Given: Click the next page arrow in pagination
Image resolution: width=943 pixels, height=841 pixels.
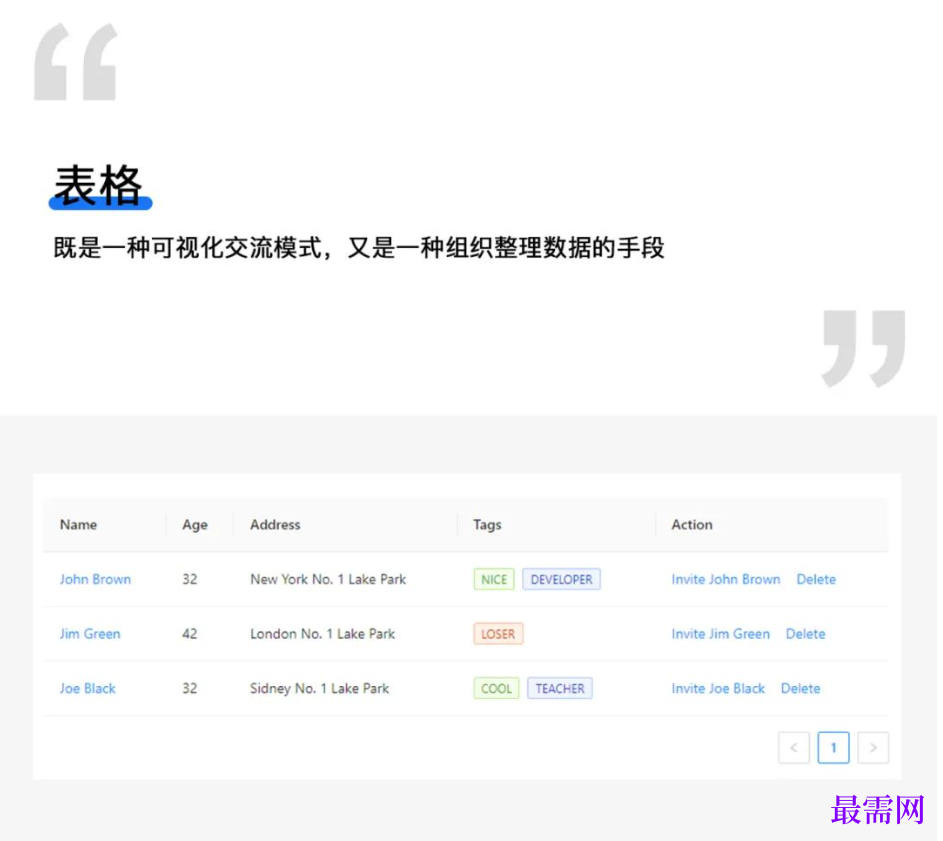Looking at the screenshot, I should click(873, 748).
